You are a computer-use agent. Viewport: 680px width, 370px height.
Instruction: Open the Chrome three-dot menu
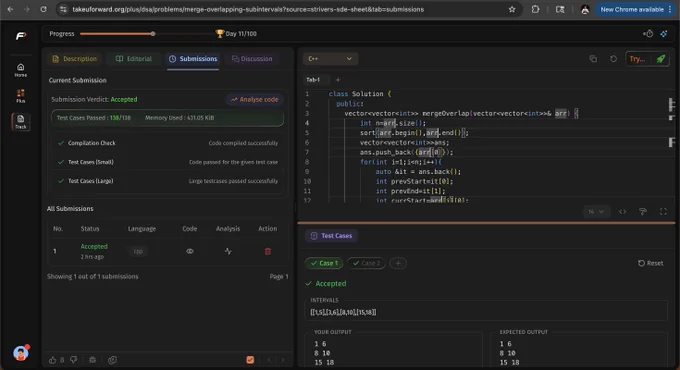click(x=670, y=9)
